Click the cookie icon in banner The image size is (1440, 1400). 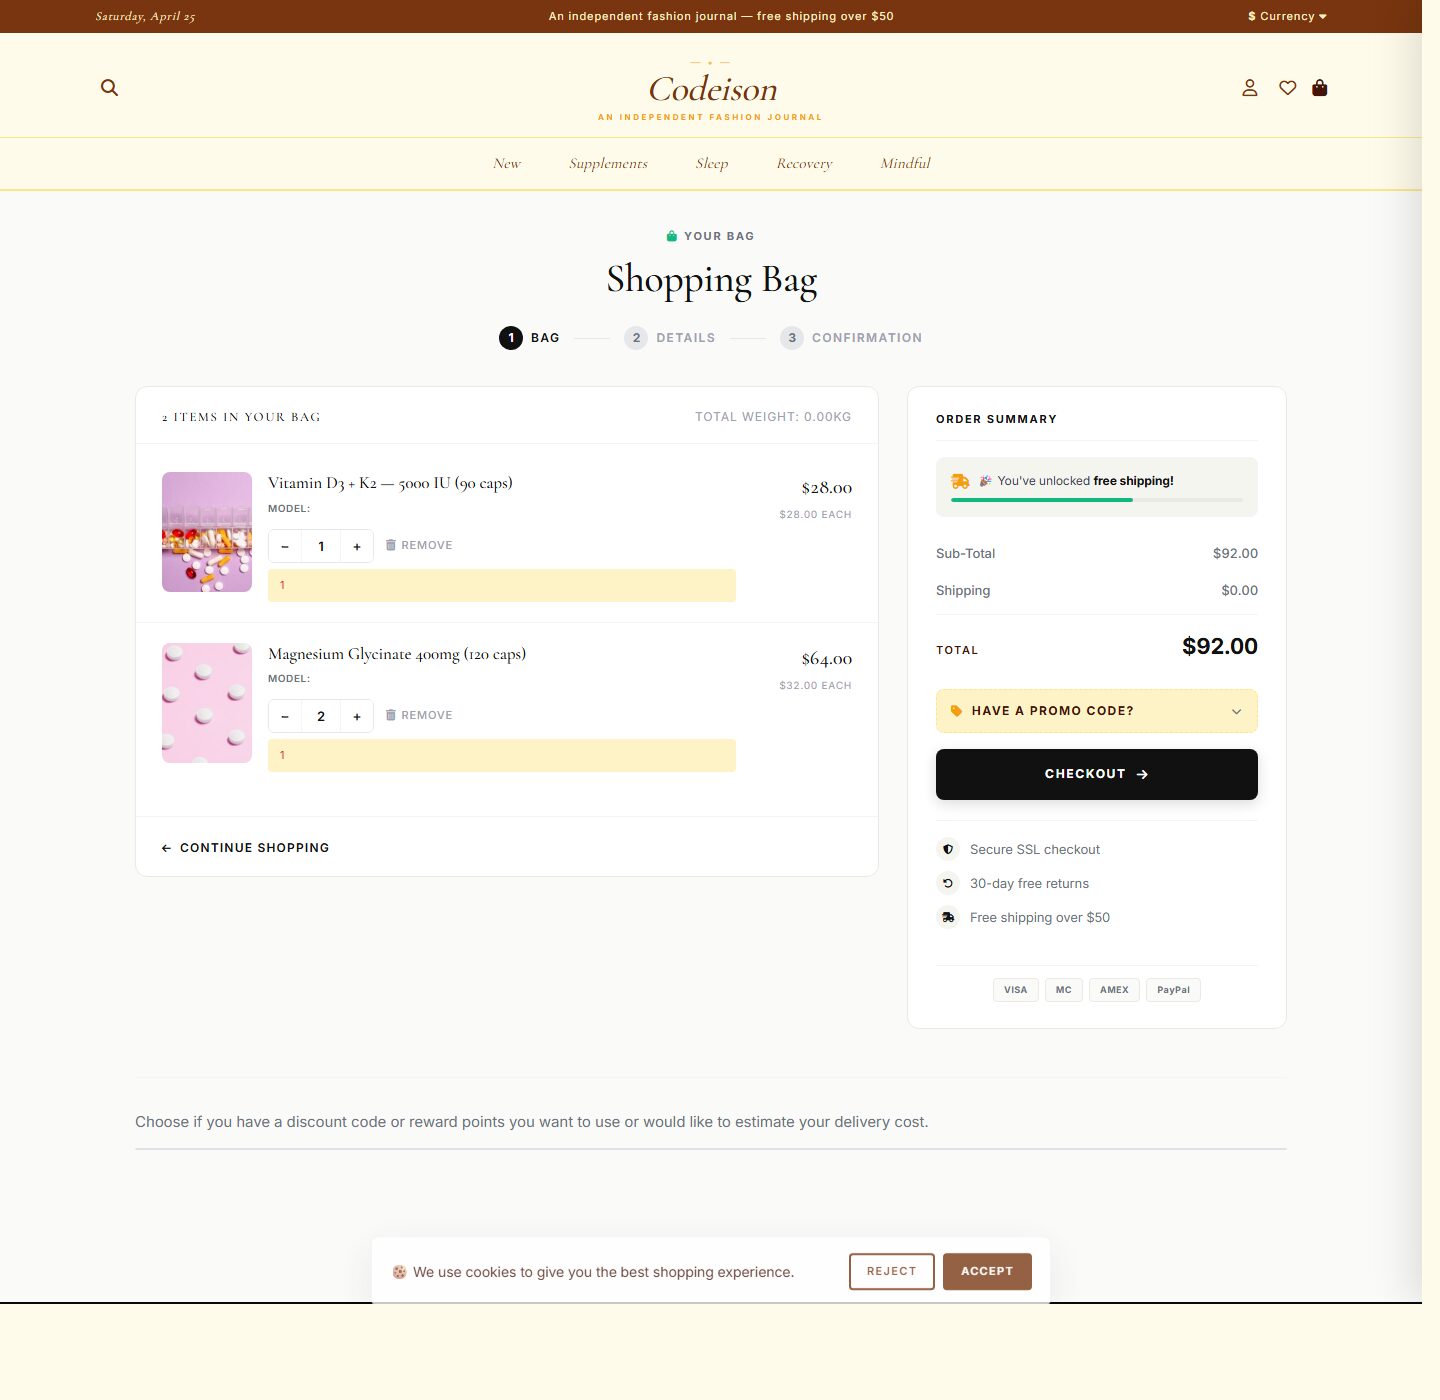point(399,1272)
